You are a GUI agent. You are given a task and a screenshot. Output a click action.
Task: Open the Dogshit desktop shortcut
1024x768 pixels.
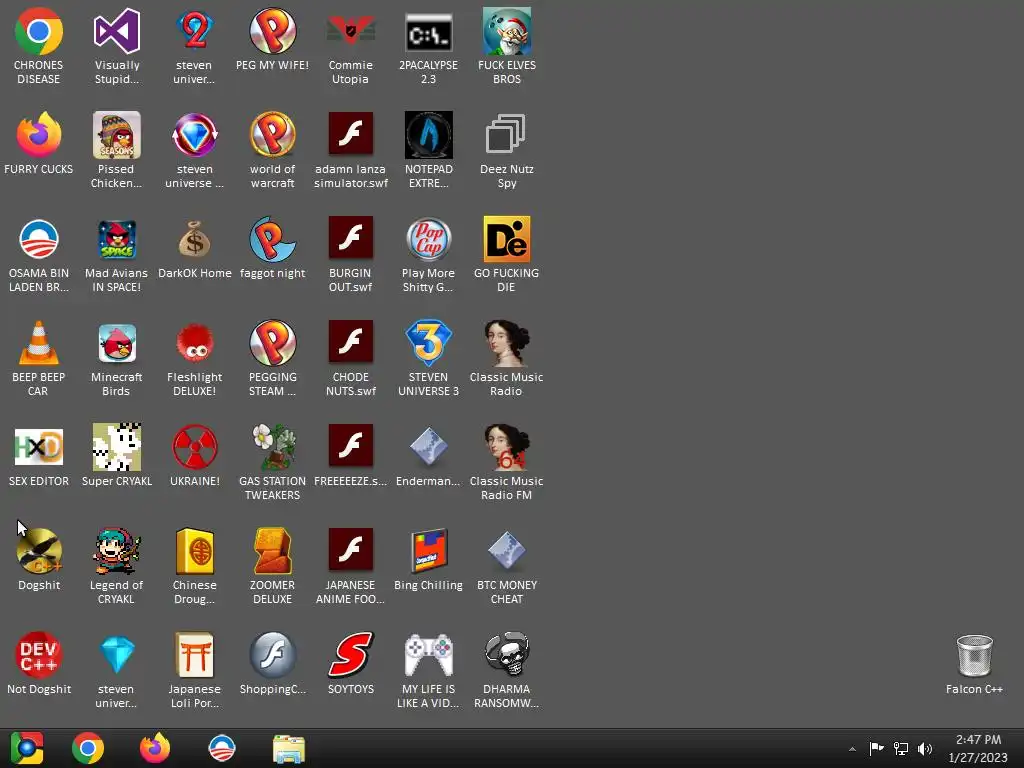[39, 559]
